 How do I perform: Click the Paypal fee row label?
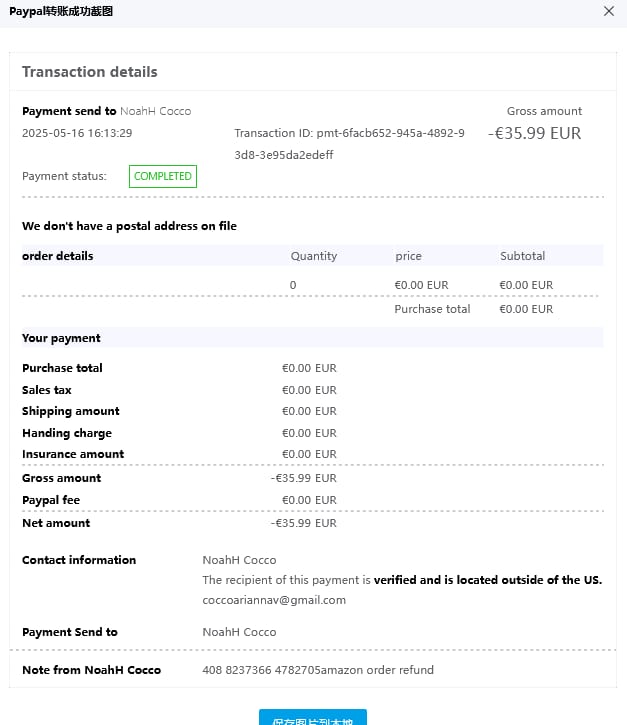point(51,500)
